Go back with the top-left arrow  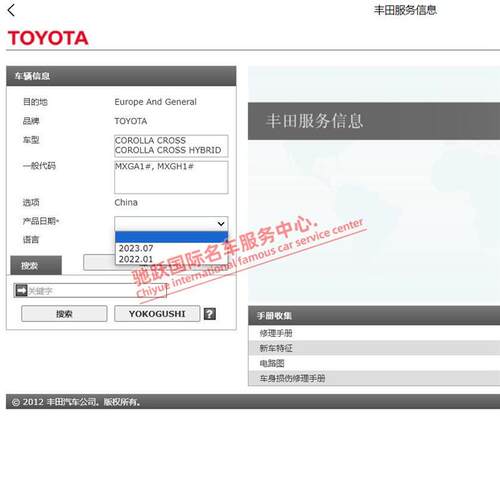click(x=11, y=10)
